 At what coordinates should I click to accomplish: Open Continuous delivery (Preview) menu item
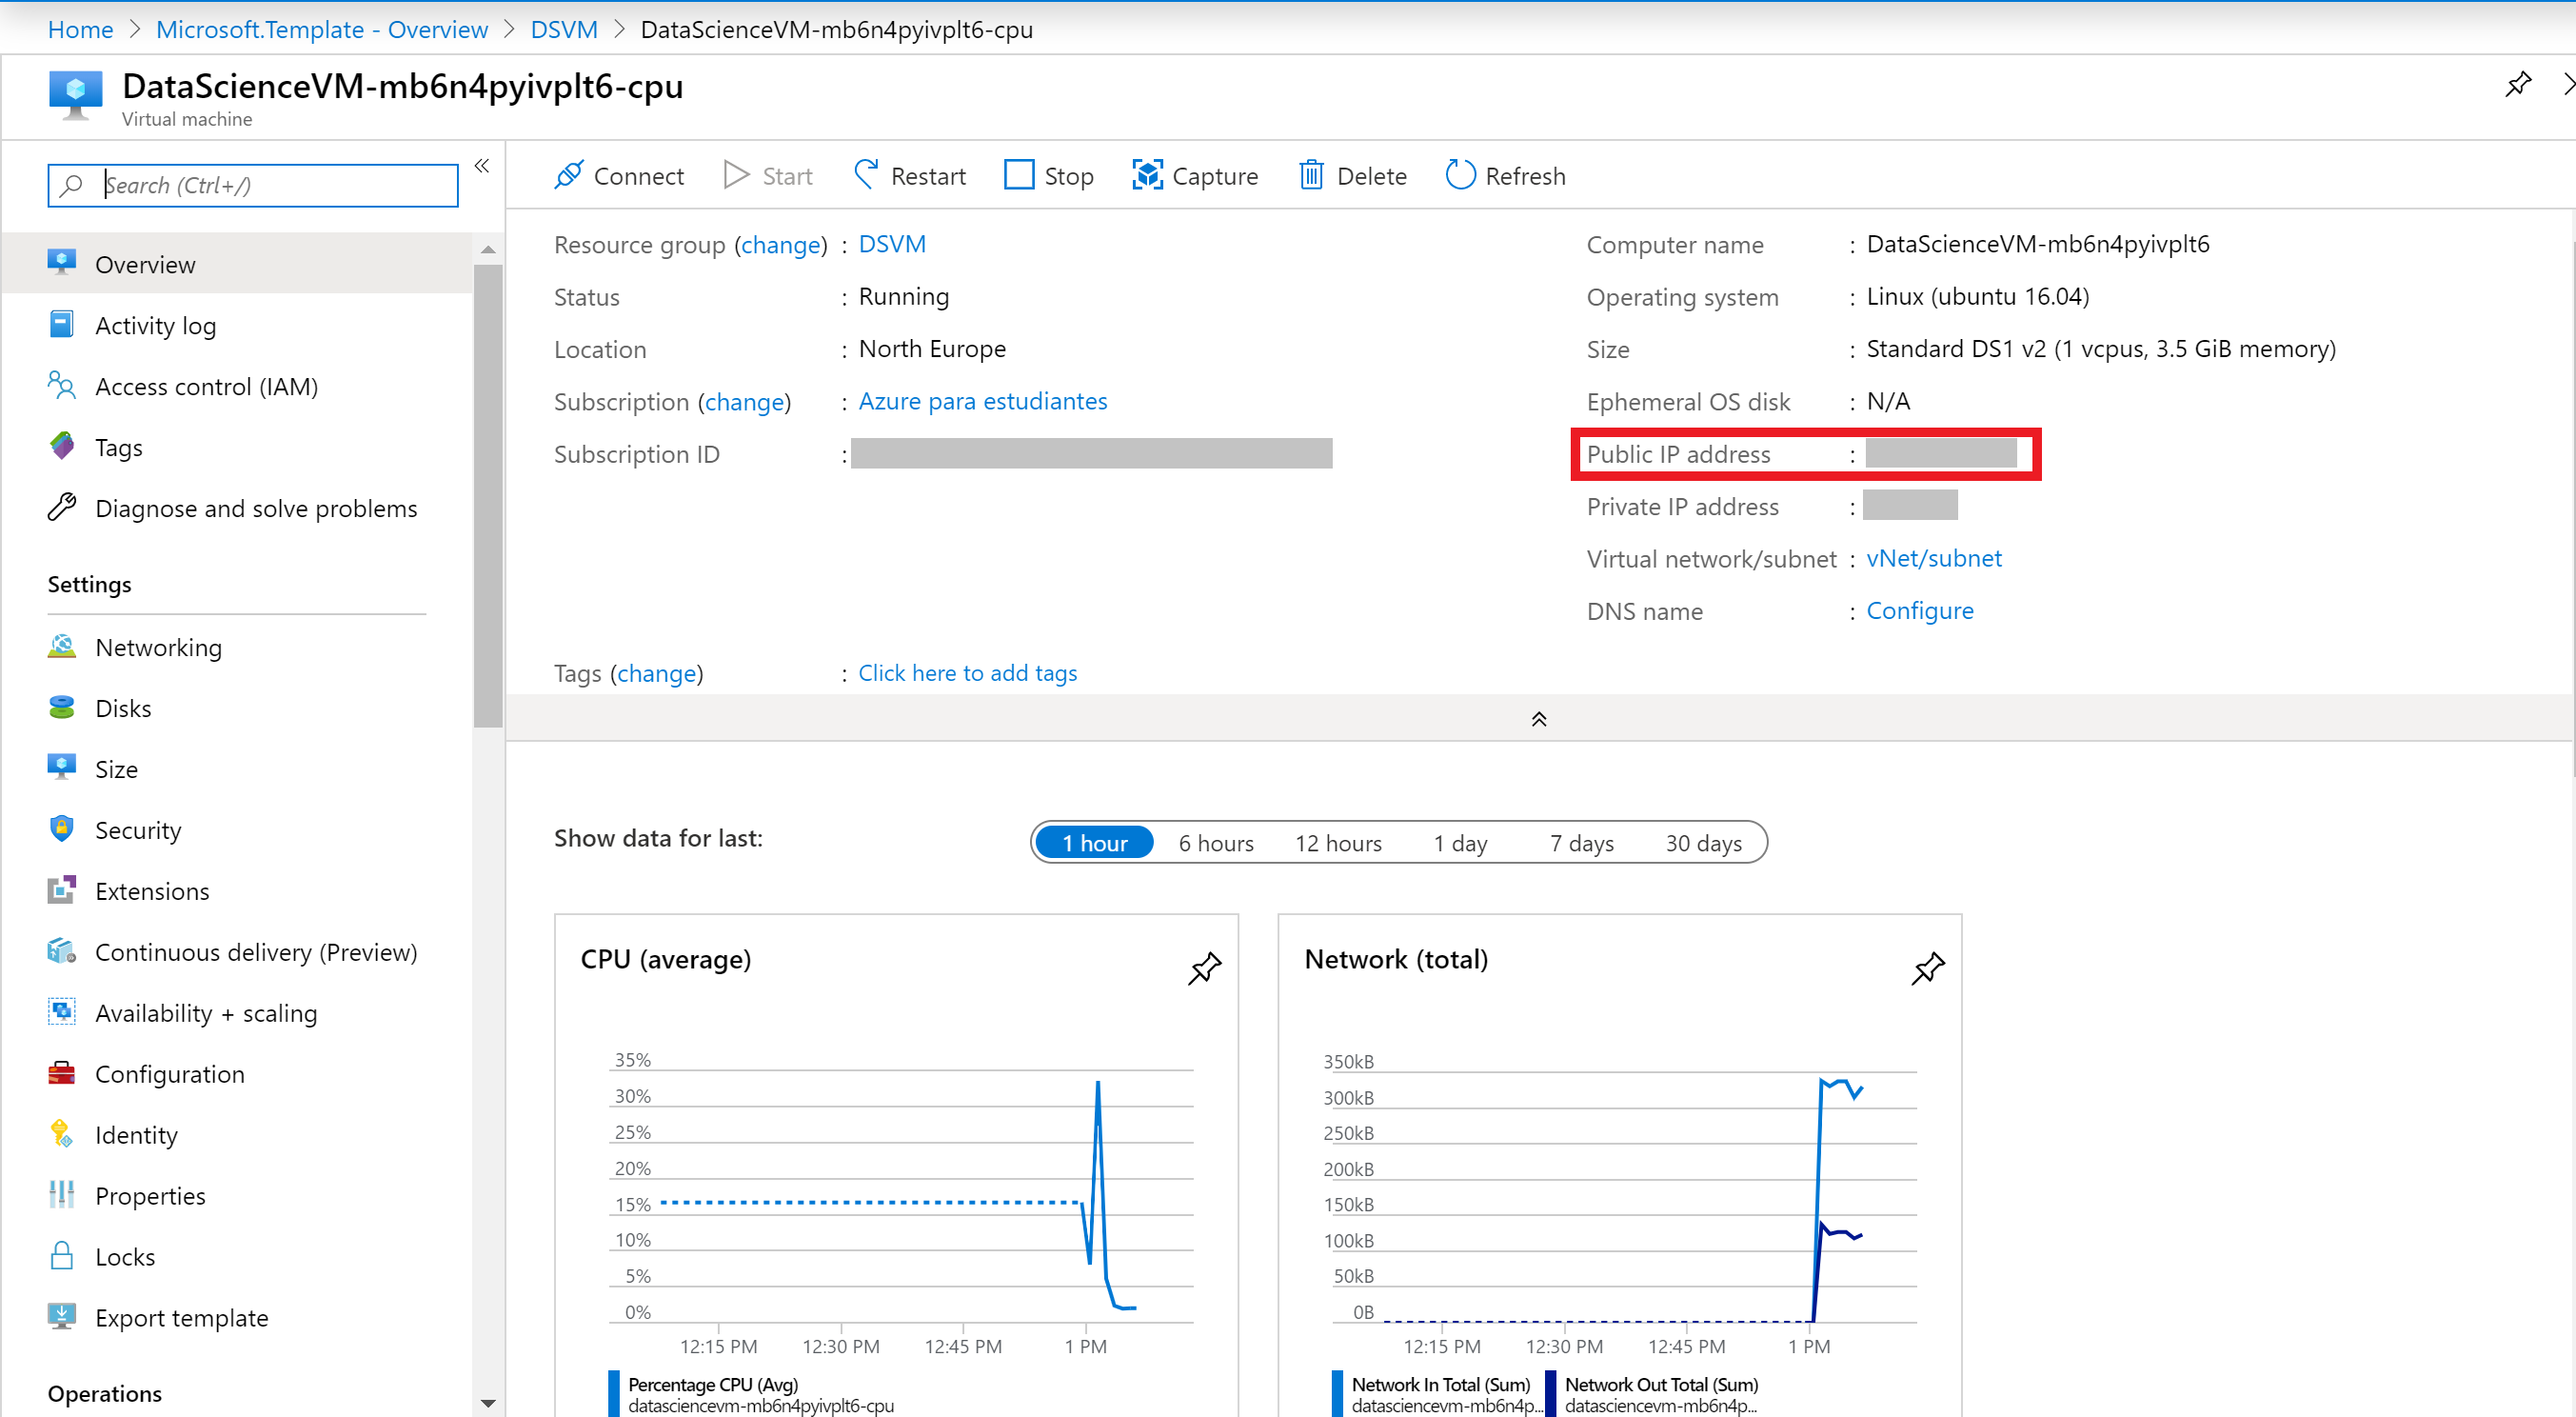237,952
